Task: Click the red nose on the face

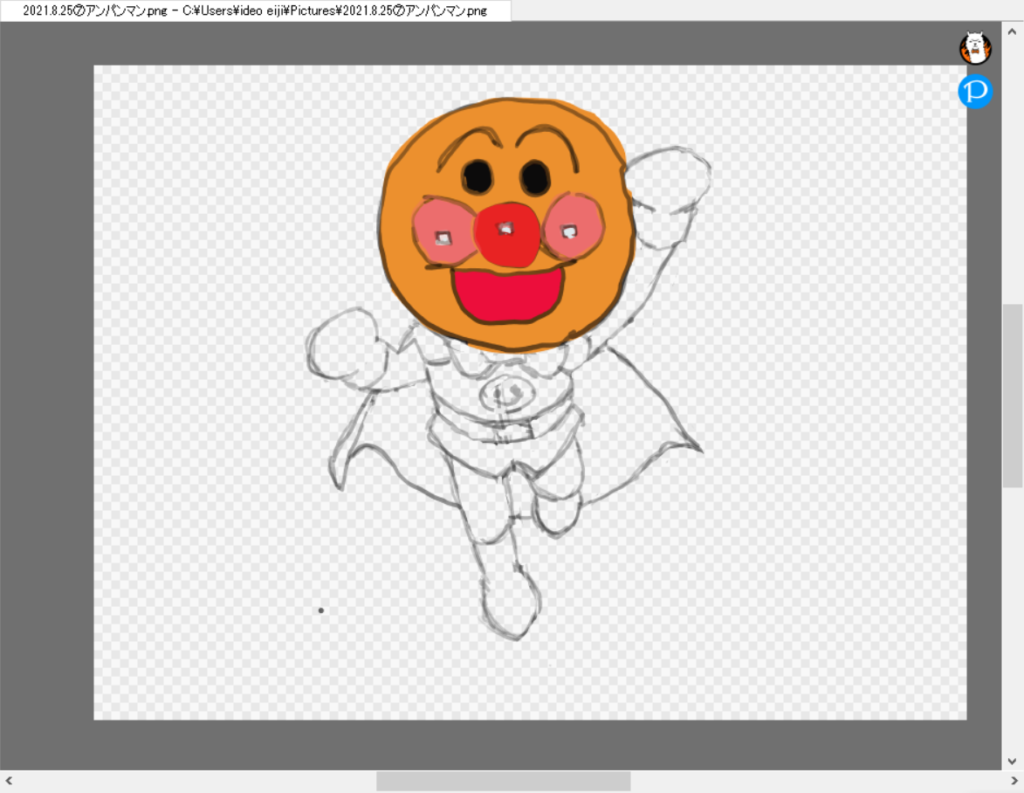Action: tap(507, 234)
